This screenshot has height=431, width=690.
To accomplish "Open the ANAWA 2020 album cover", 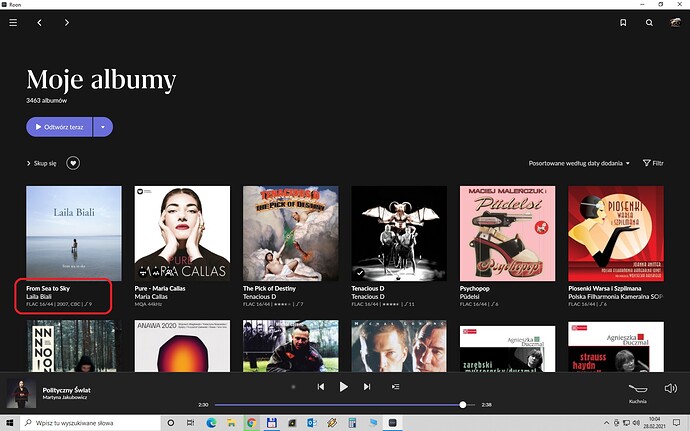I will 182,346.
